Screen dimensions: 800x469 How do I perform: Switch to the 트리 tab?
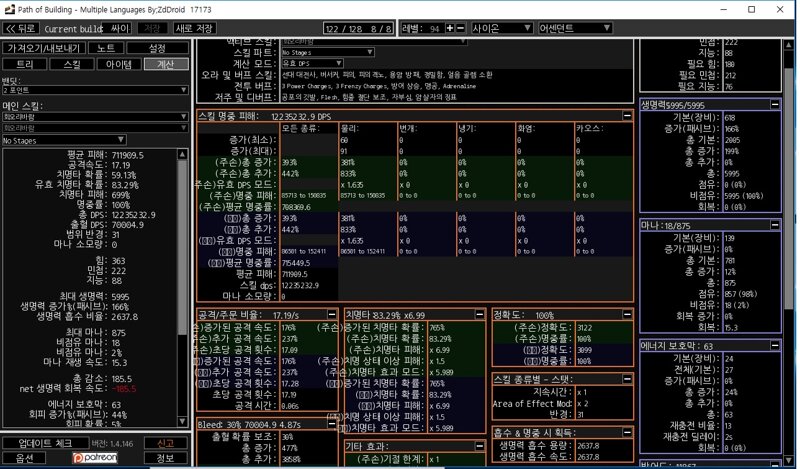24,64
